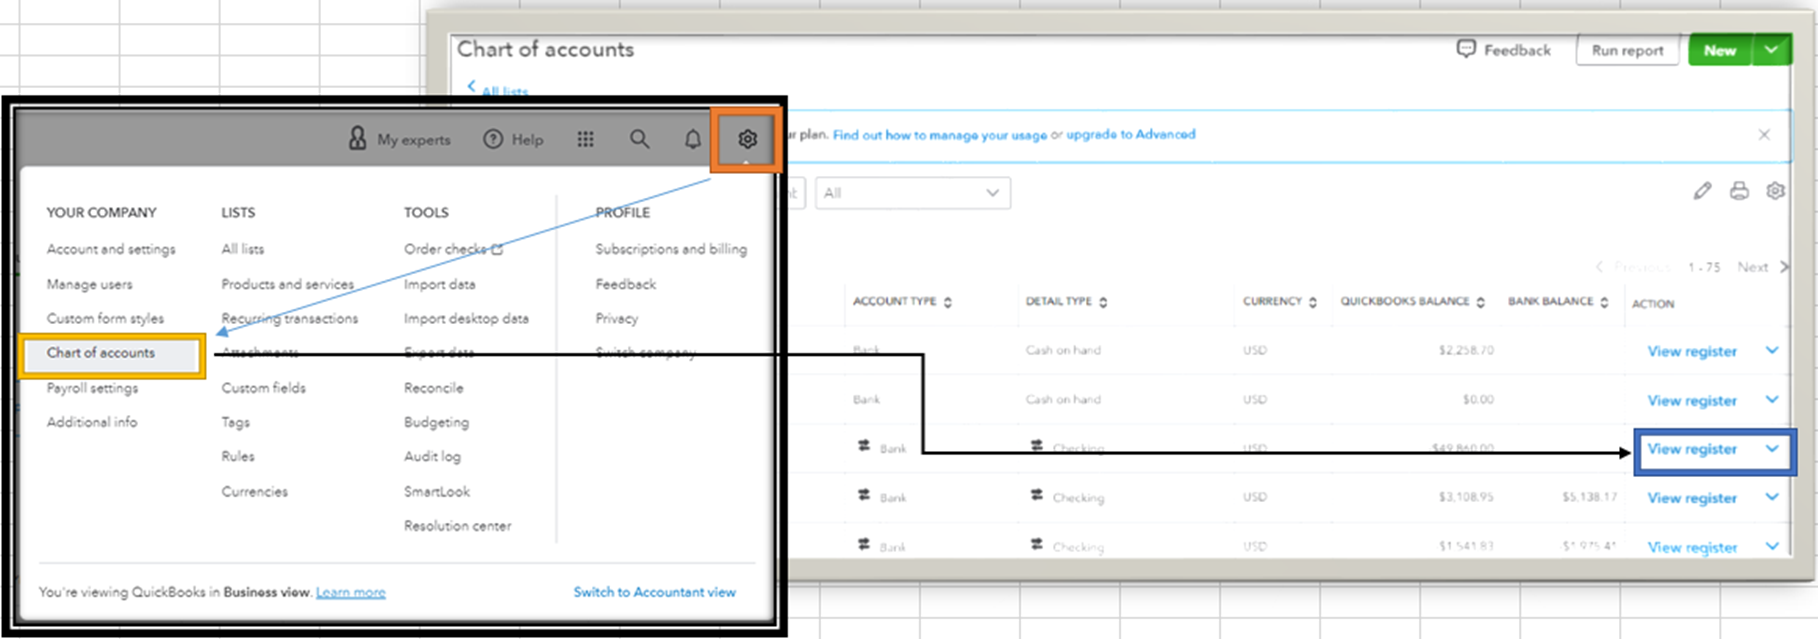Open Payroll settings
Viewport: 1818px width, 639px height.
coord(92,388)
